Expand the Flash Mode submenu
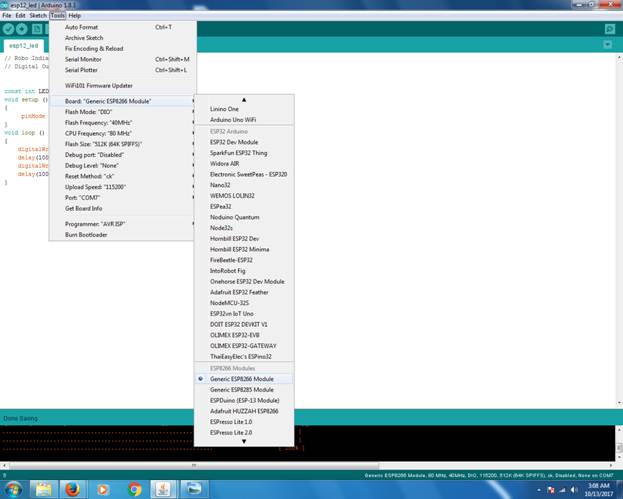This screenshot has height=499, width=623. click(x=122, y=112)
